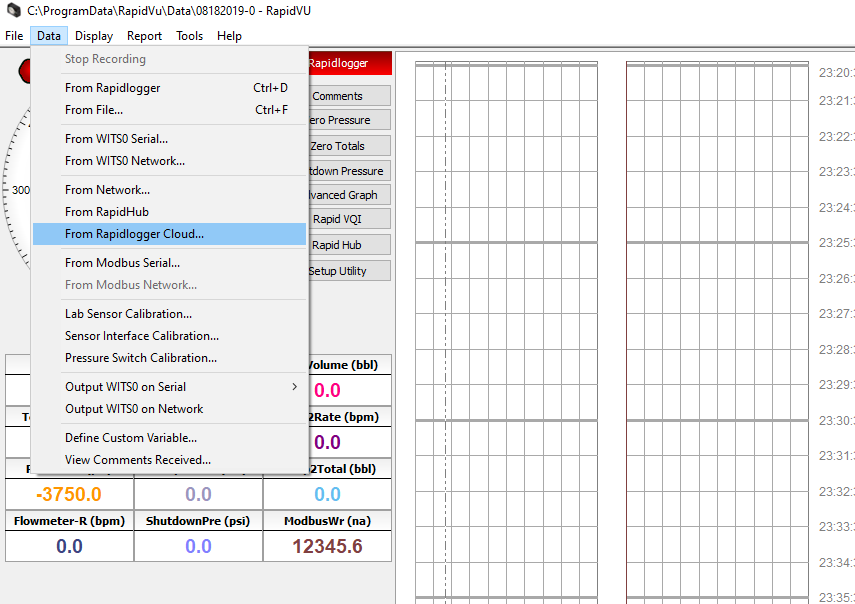Open the Display menu
Screen dimensions: 855x604
tap(94, 36)
